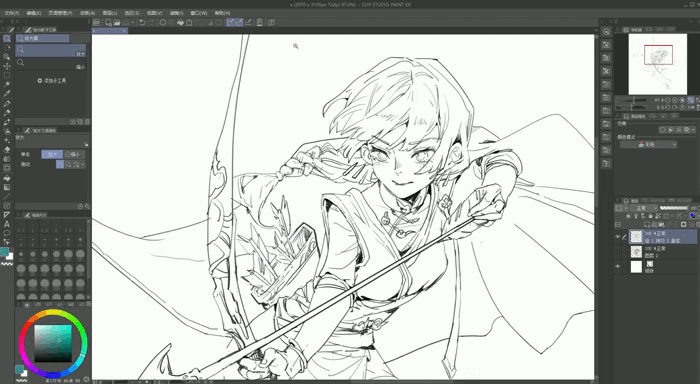Screen dimensions: 700x384
Task: Select the Move layer tool
Action: coord(7,66)
